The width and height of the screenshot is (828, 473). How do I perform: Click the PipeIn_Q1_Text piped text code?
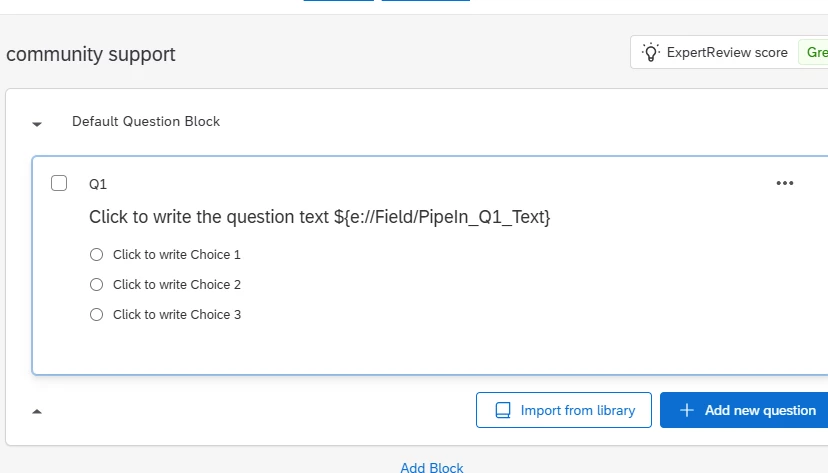point(442,217)
